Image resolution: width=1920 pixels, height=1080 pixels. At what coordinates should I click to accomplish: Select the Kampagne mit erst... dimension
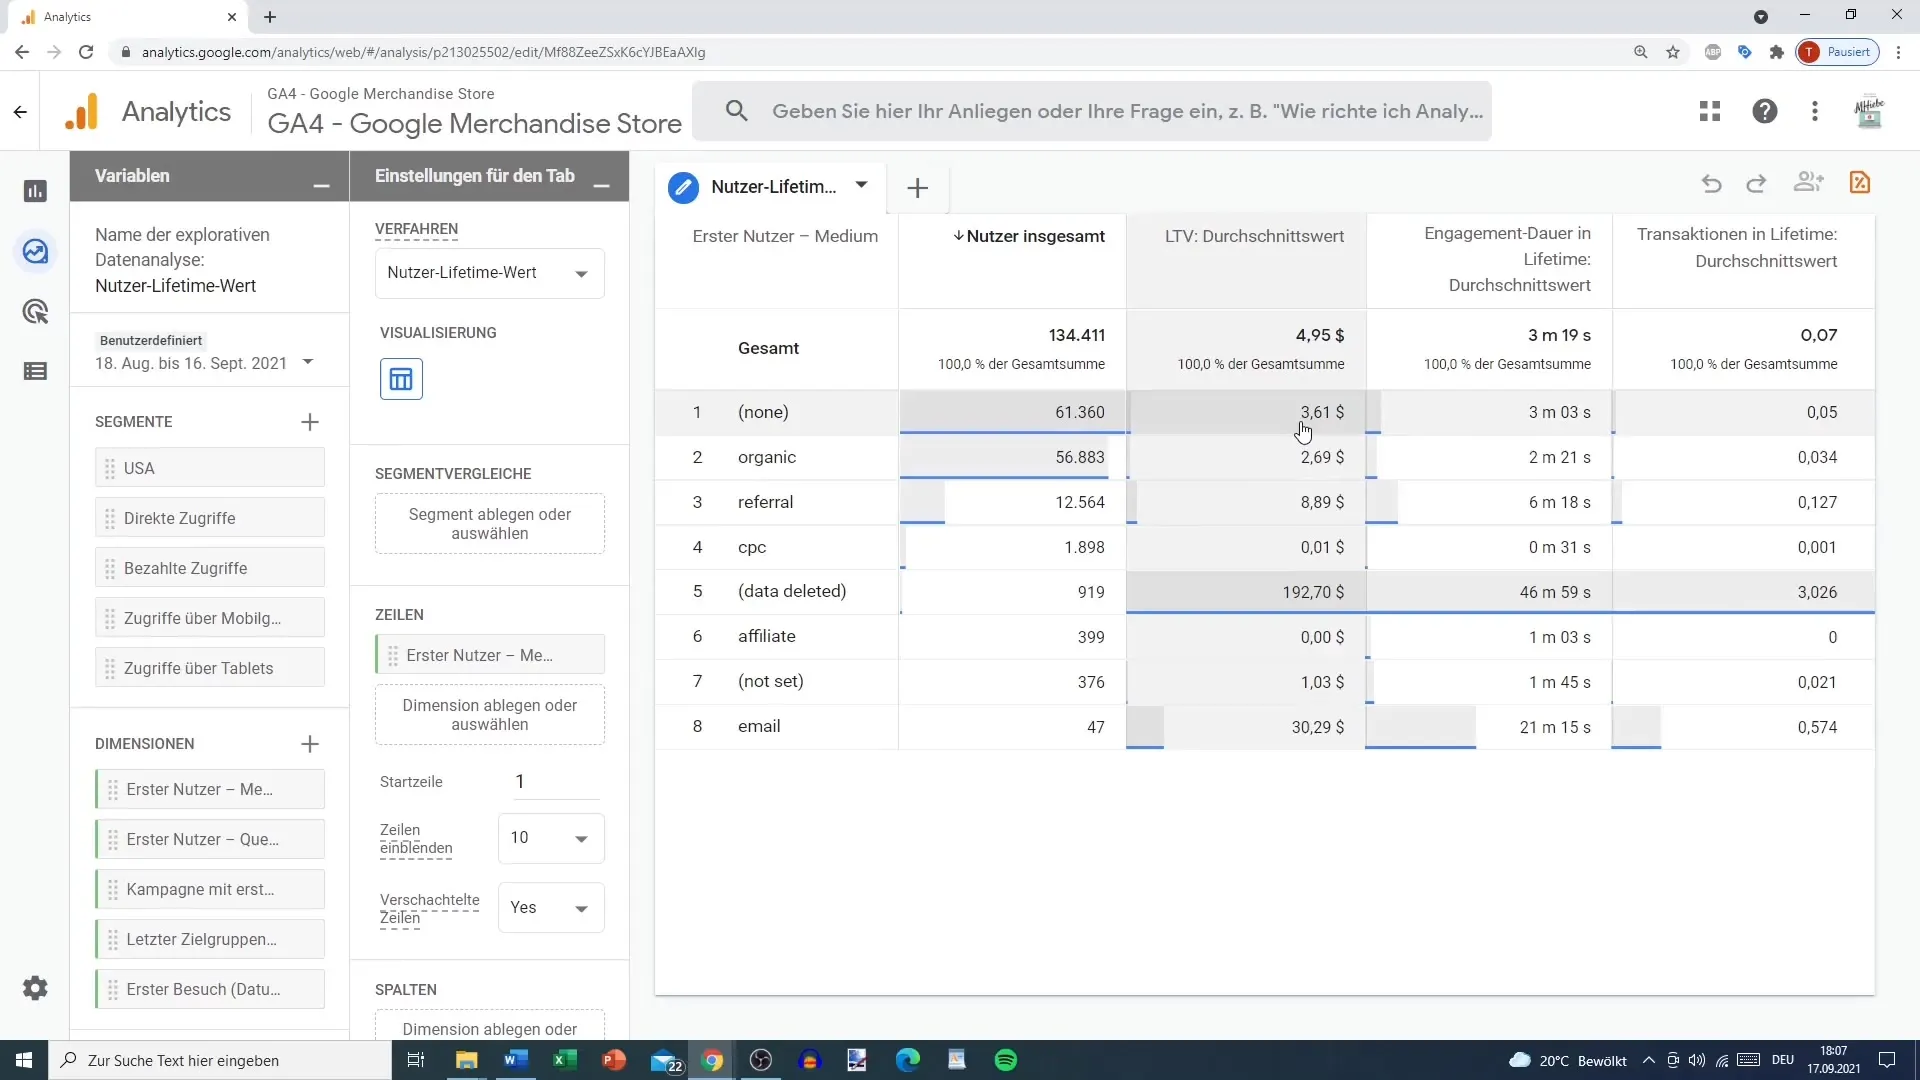click(210, 890)
